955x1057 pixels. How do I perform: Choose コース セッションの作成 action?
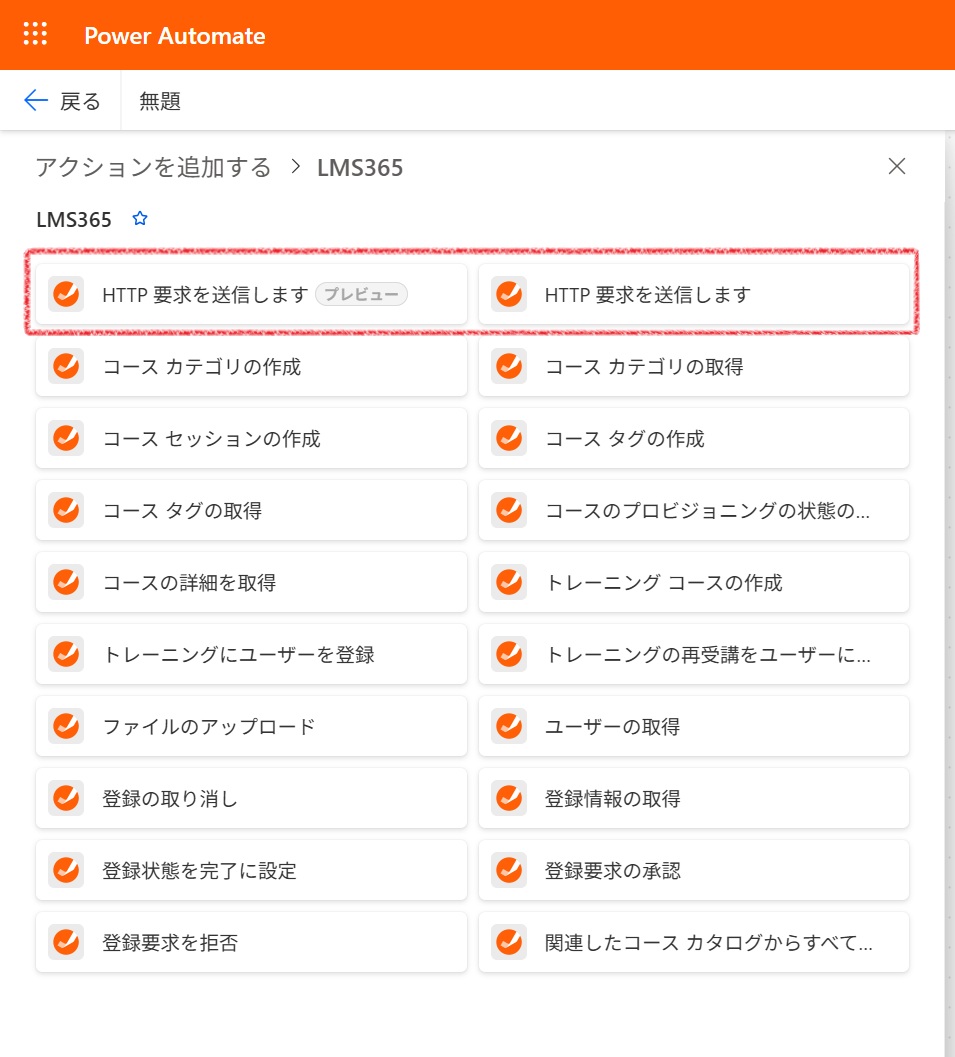pos(211,439)
